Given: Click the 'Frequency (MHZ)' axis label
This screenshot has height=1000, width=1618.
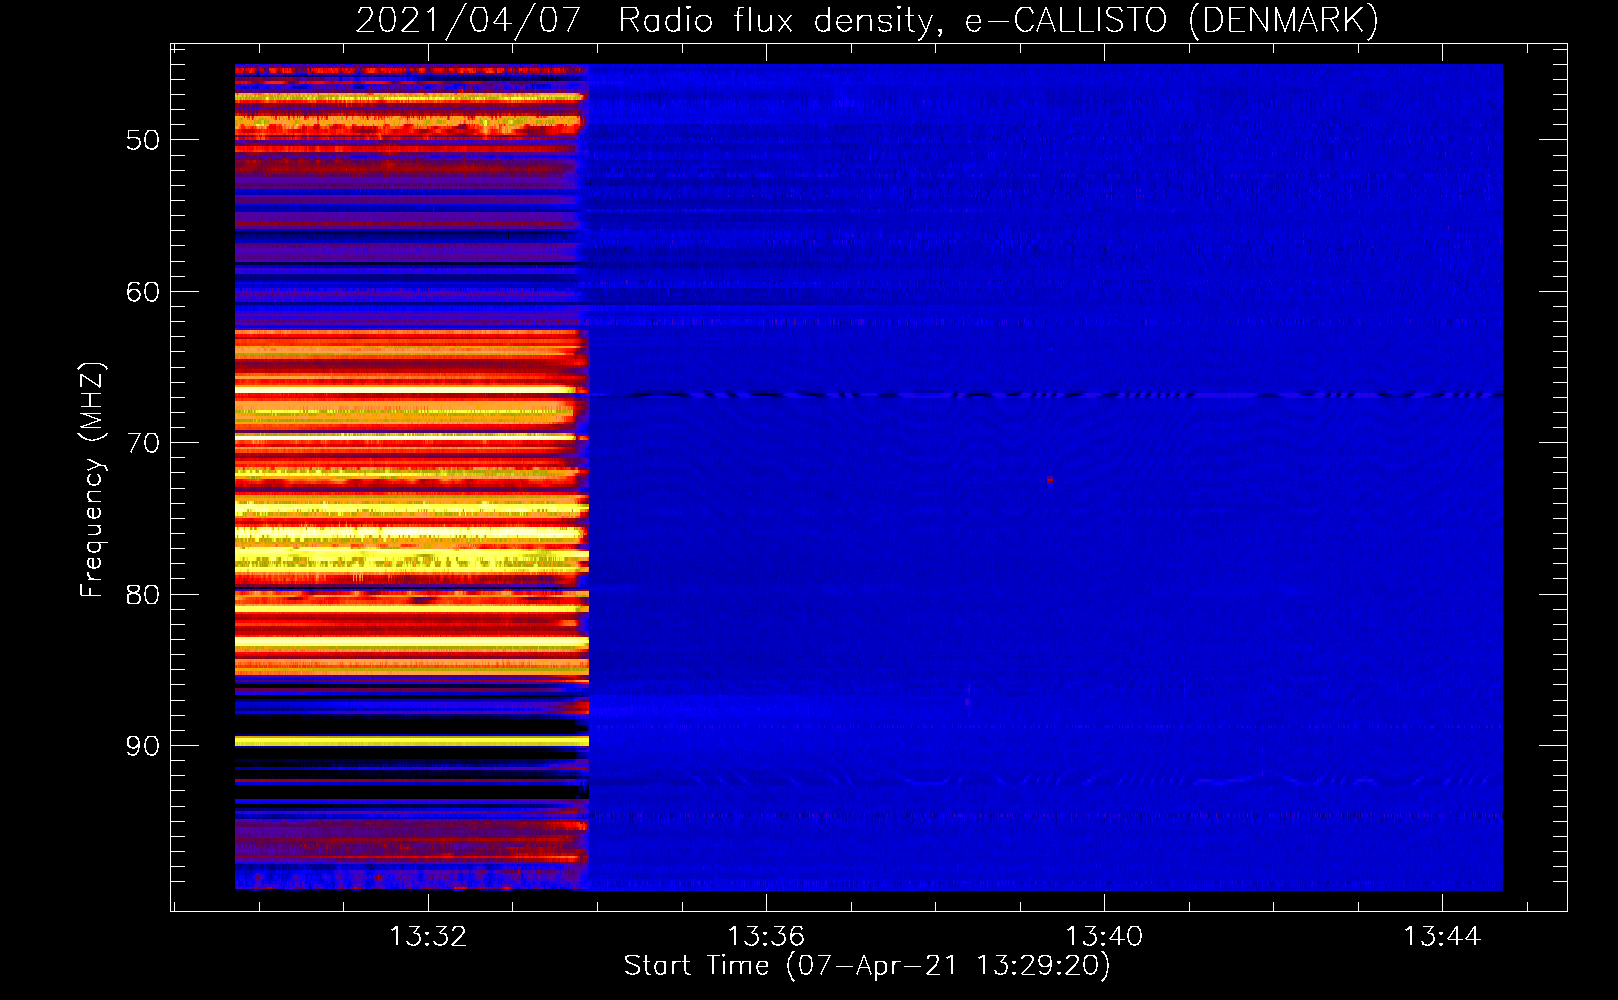Looking at the screenshot, I should coord(92,480).
